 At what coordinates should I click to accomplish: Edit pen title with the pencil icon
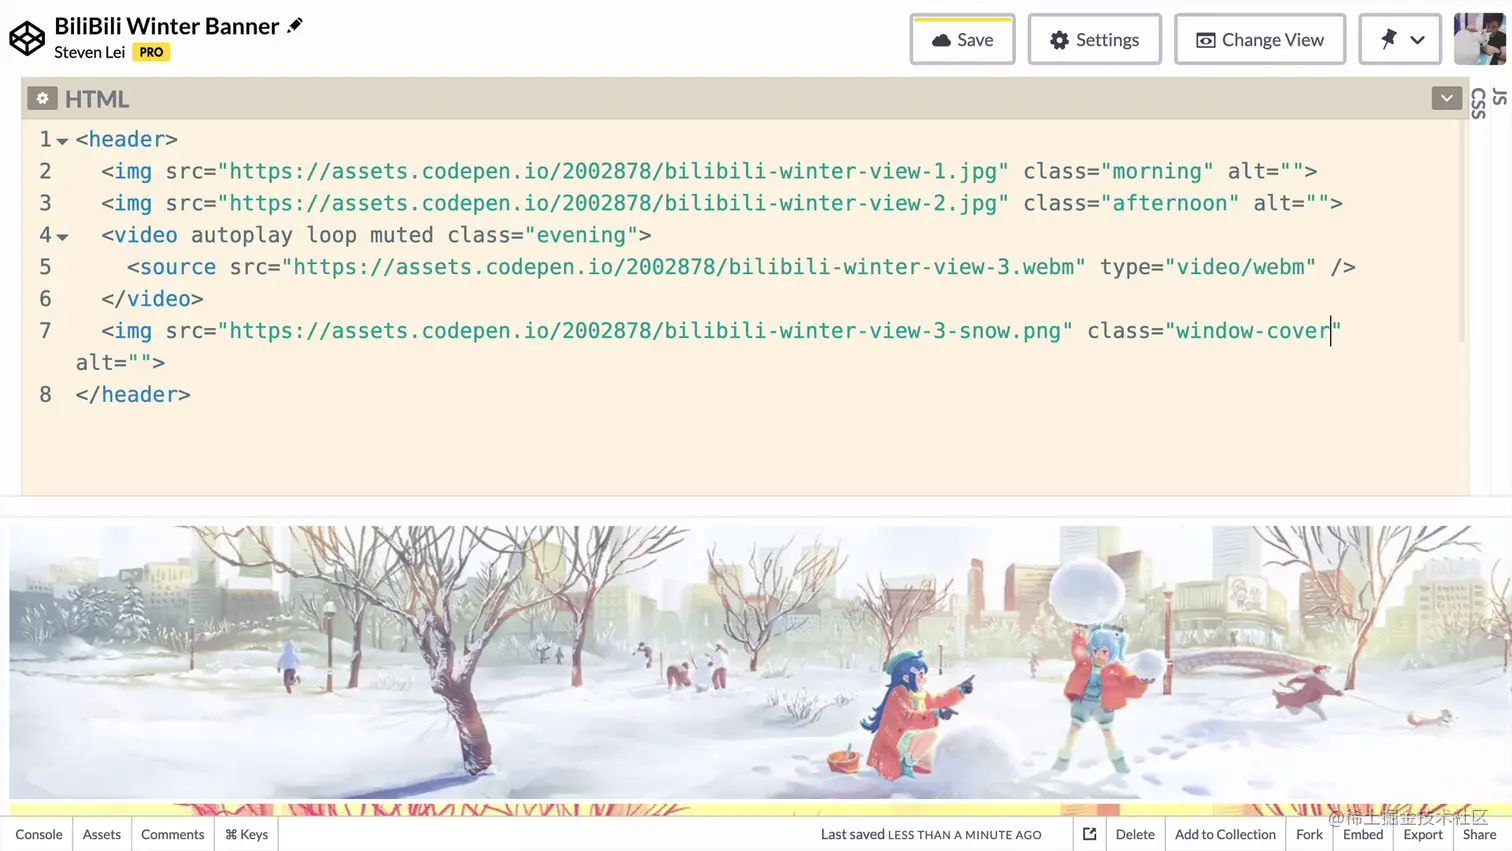295,25
